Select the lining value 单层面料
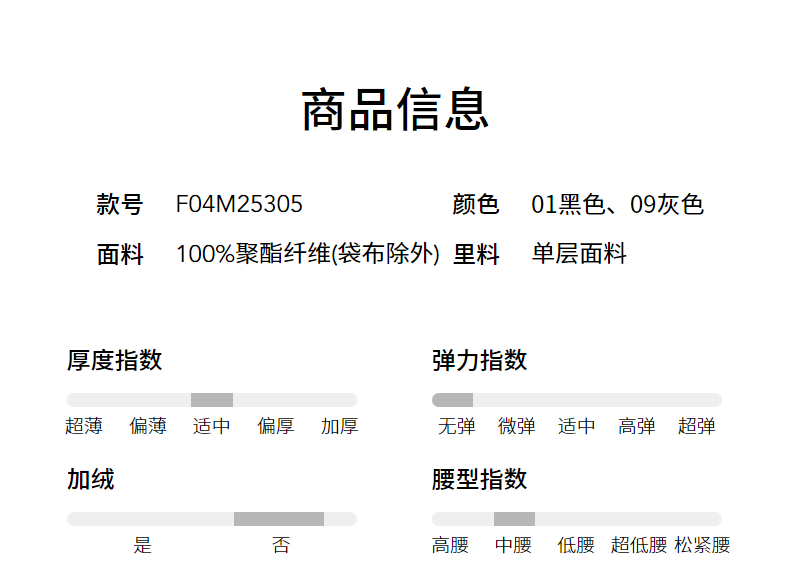The height and width of the screenshot is (562, 790). 579,254
